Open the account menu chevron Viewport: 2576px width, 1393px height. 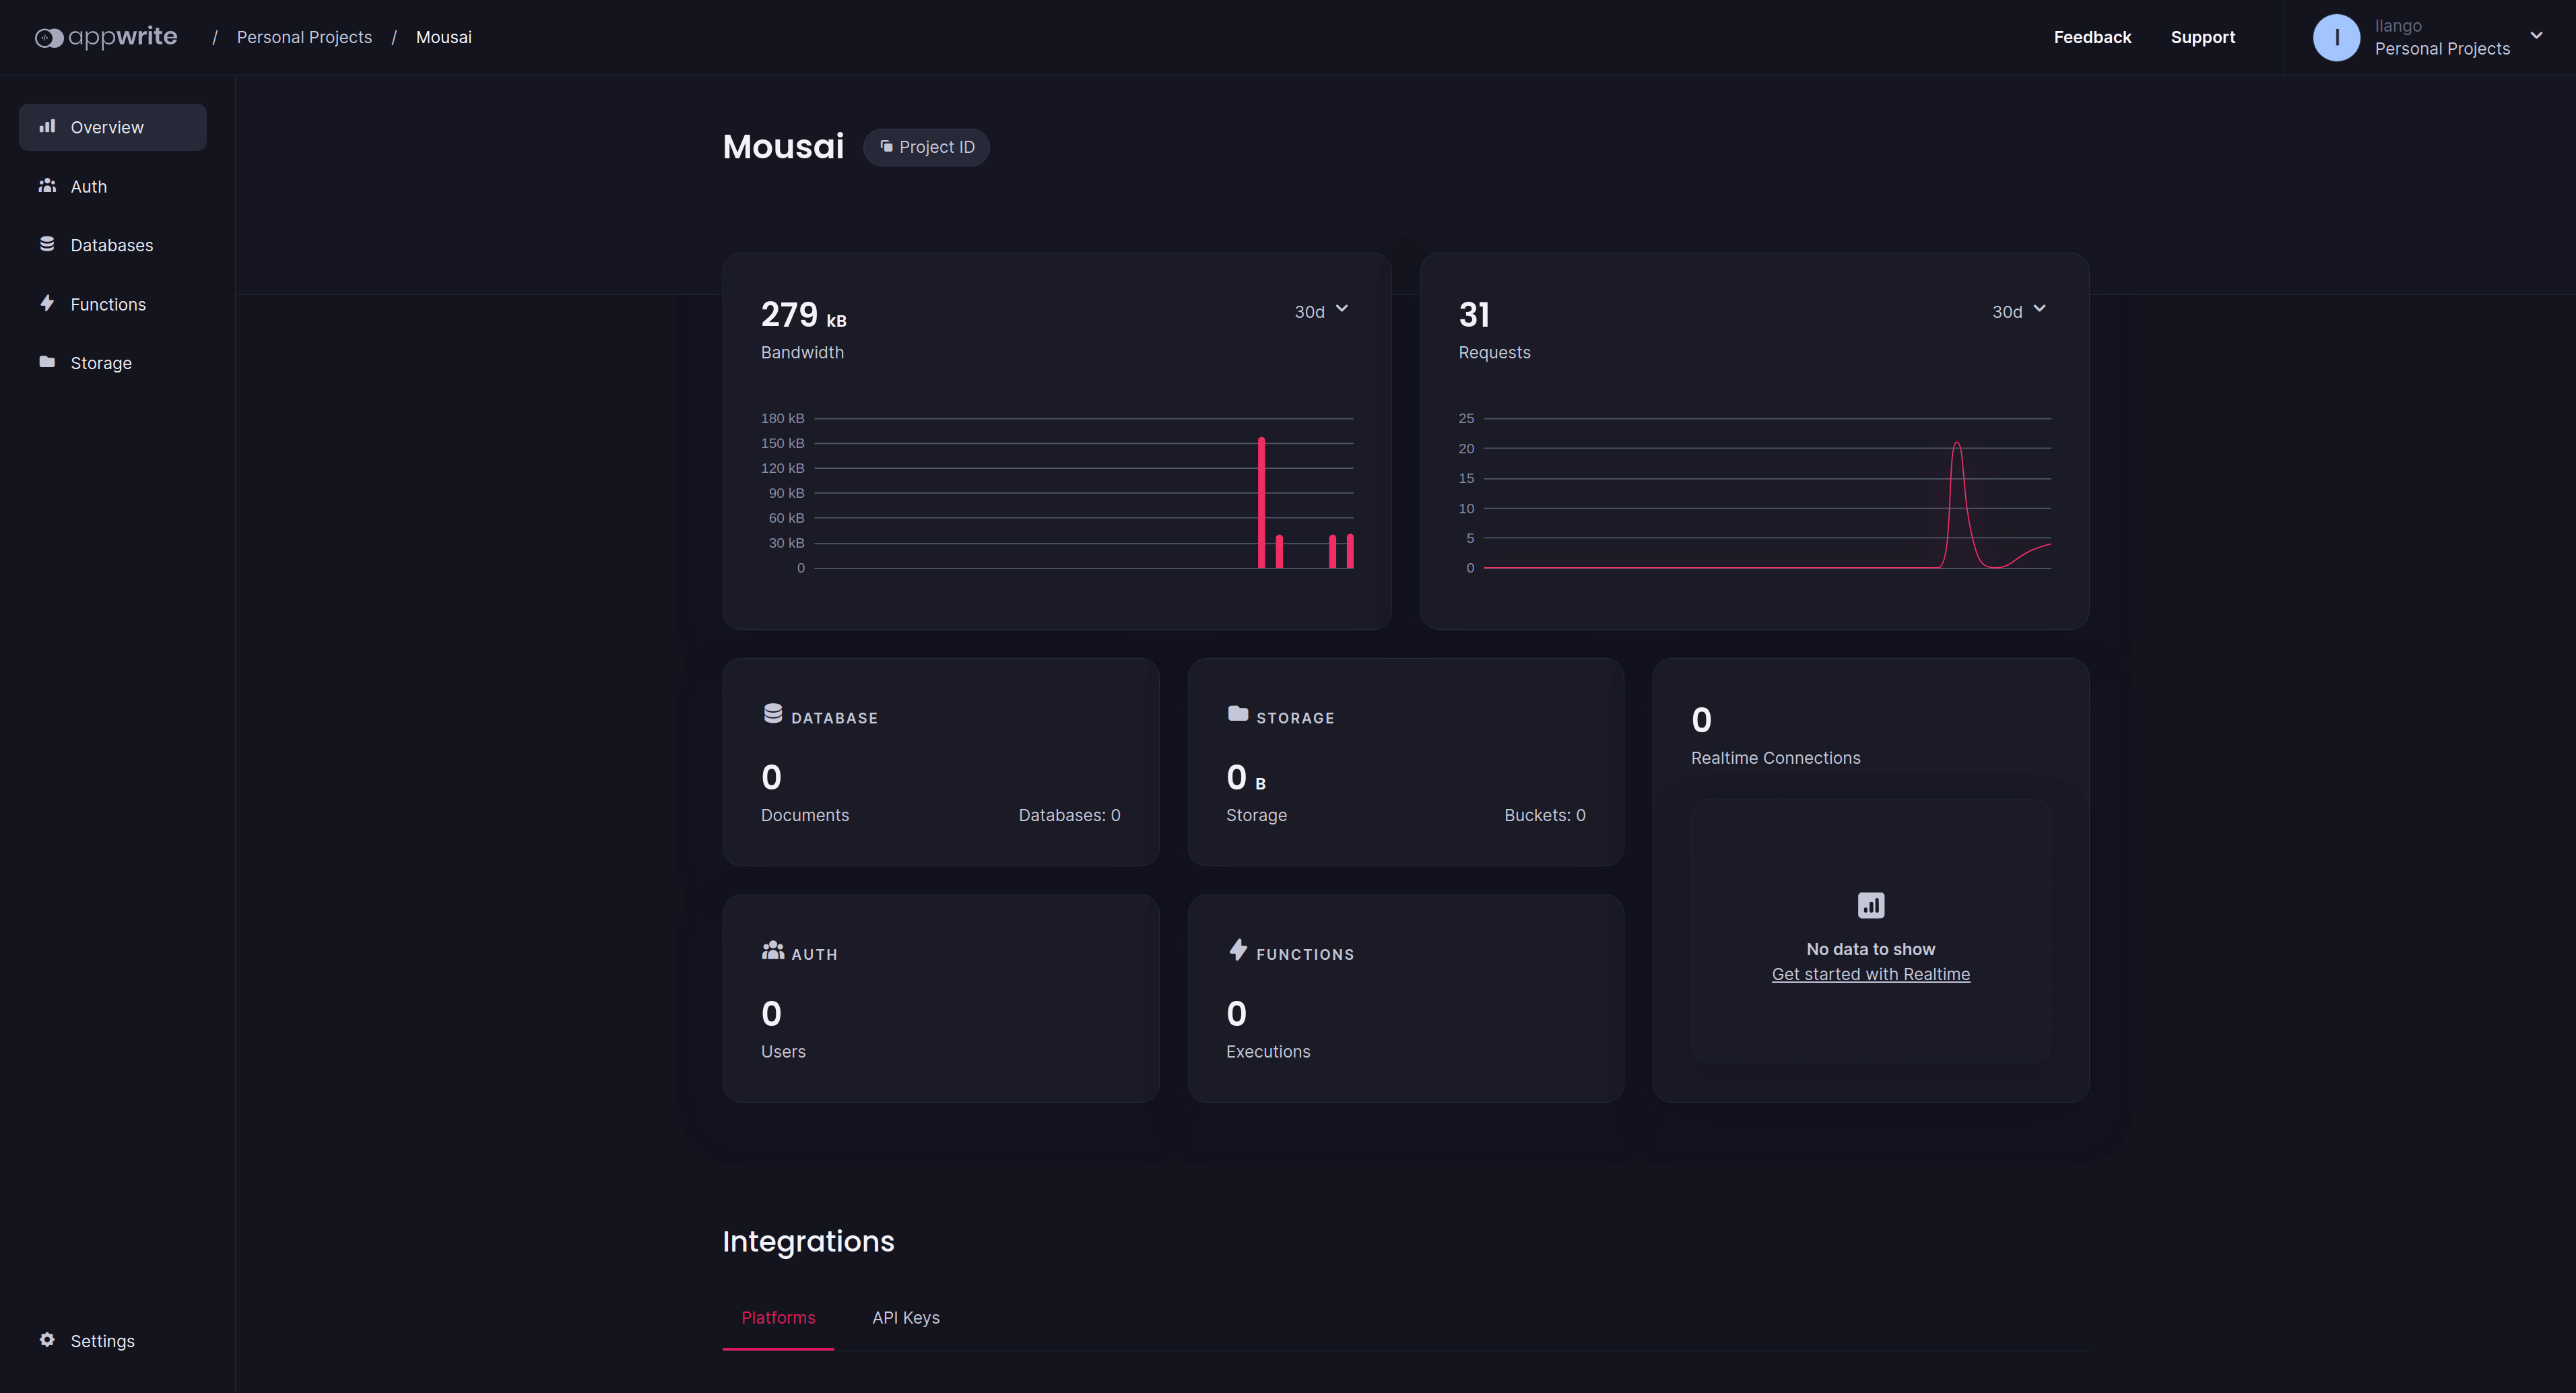pyautogui.click(x=2536, y=35)
